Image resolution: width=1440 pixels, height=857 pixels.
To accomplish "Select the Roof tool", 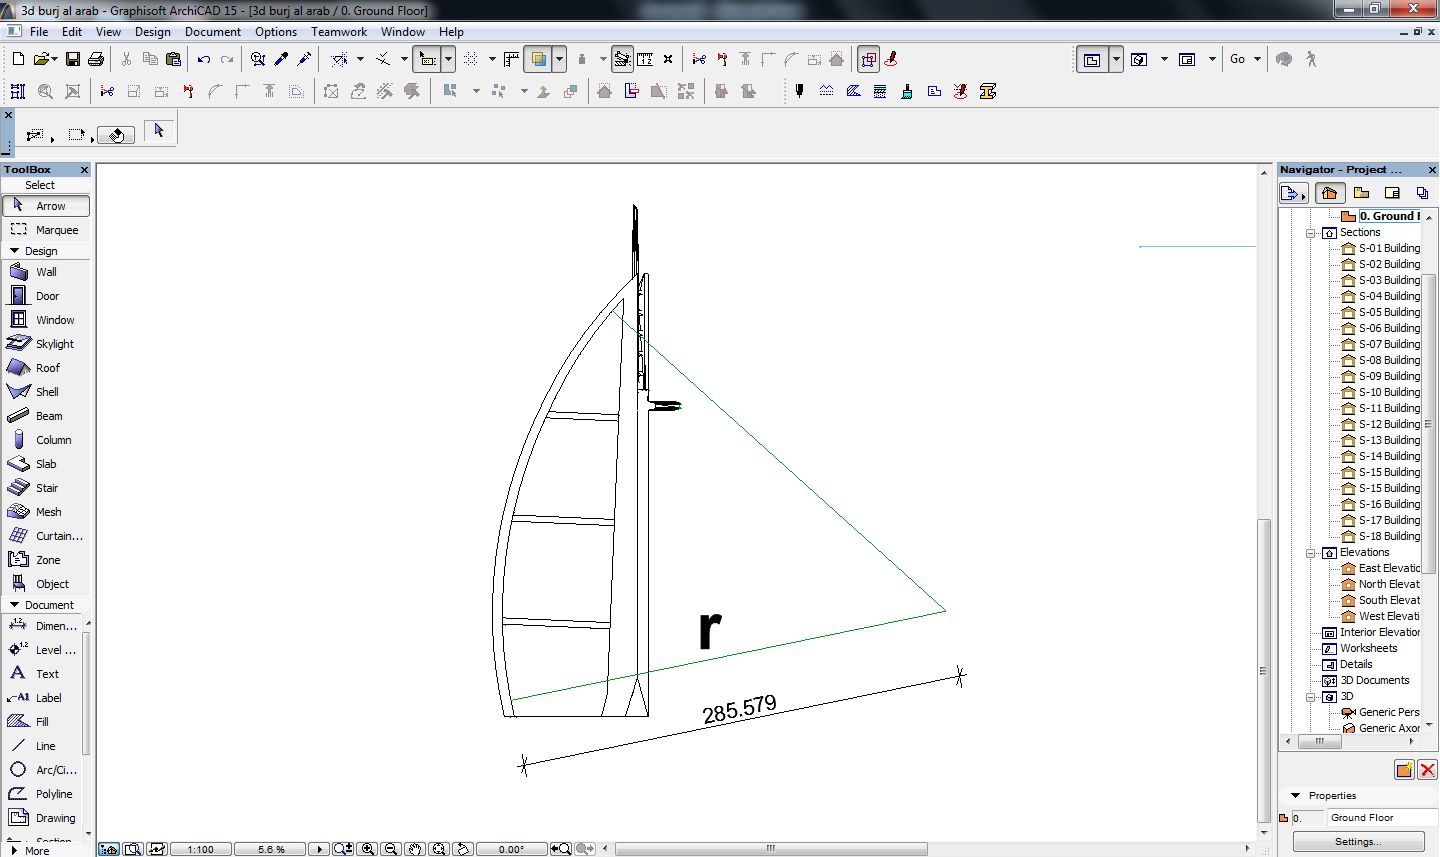I will point(46,368).
